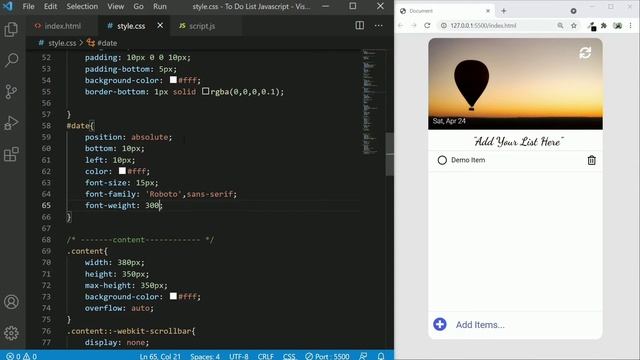Delete Demo Item with trash icon
This screenshot has width=640, height=360.
(x=591, y=160)
